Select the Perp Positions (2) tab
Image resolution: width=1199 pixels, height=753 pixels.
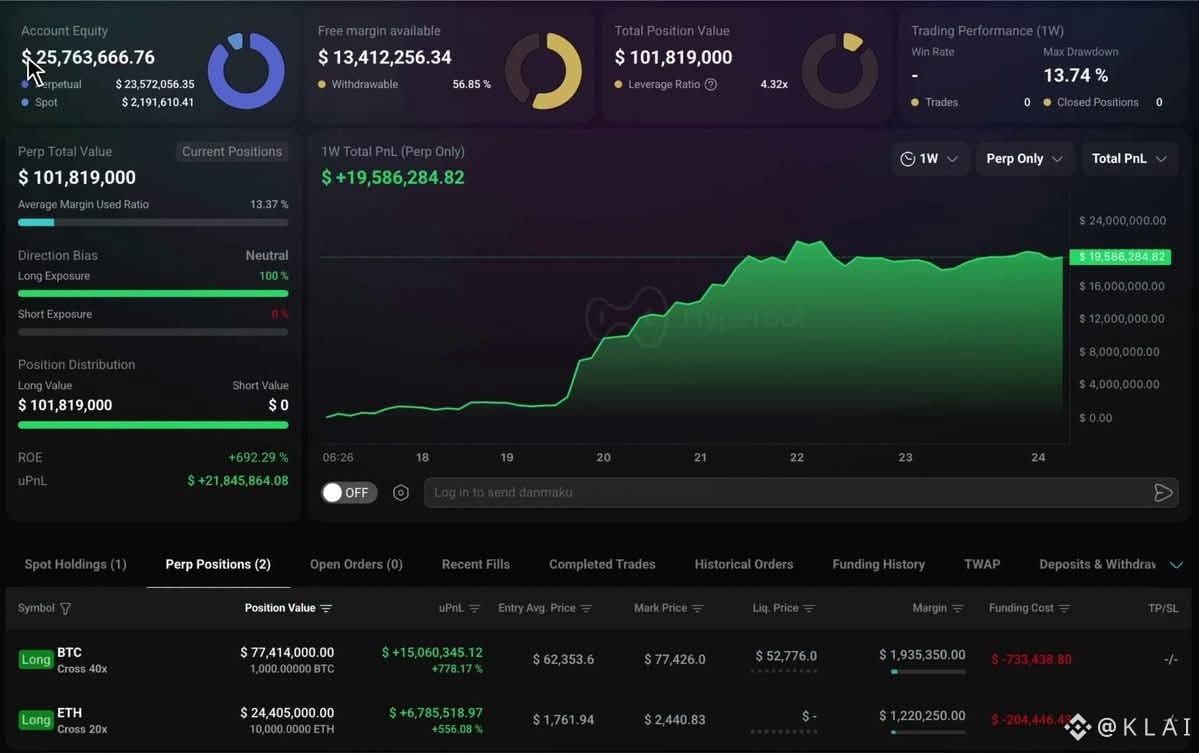[218, 564]
